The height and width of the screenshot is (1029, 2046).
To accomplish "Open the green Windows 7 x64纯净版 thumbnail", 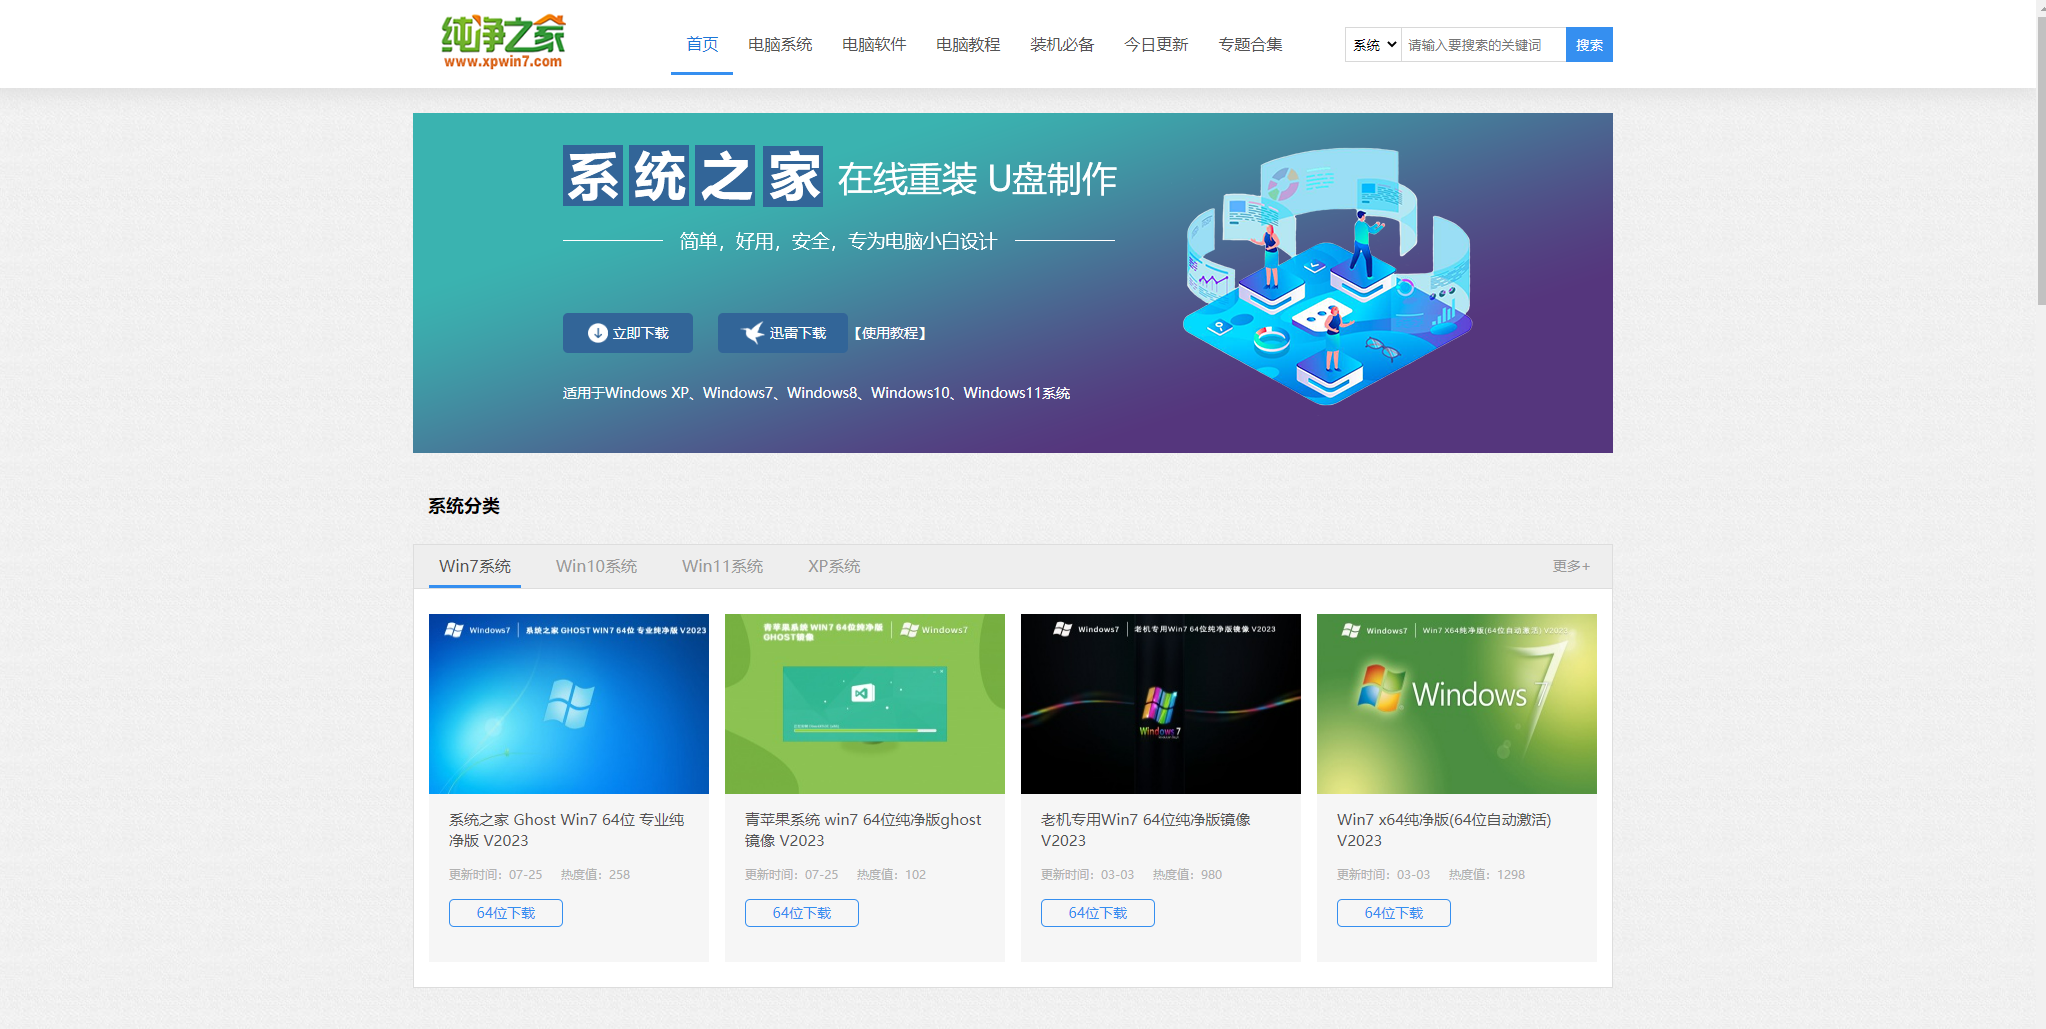I will (x=1457, y=704).
